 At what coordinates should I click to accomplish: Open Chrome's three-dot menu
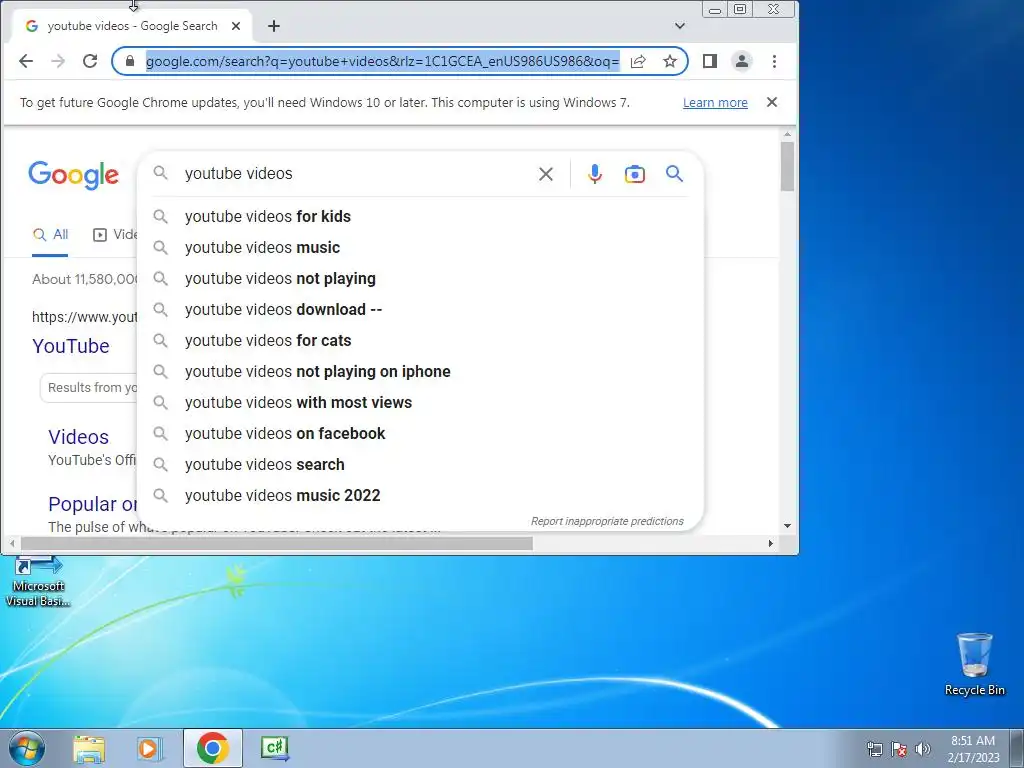[775, 61]
